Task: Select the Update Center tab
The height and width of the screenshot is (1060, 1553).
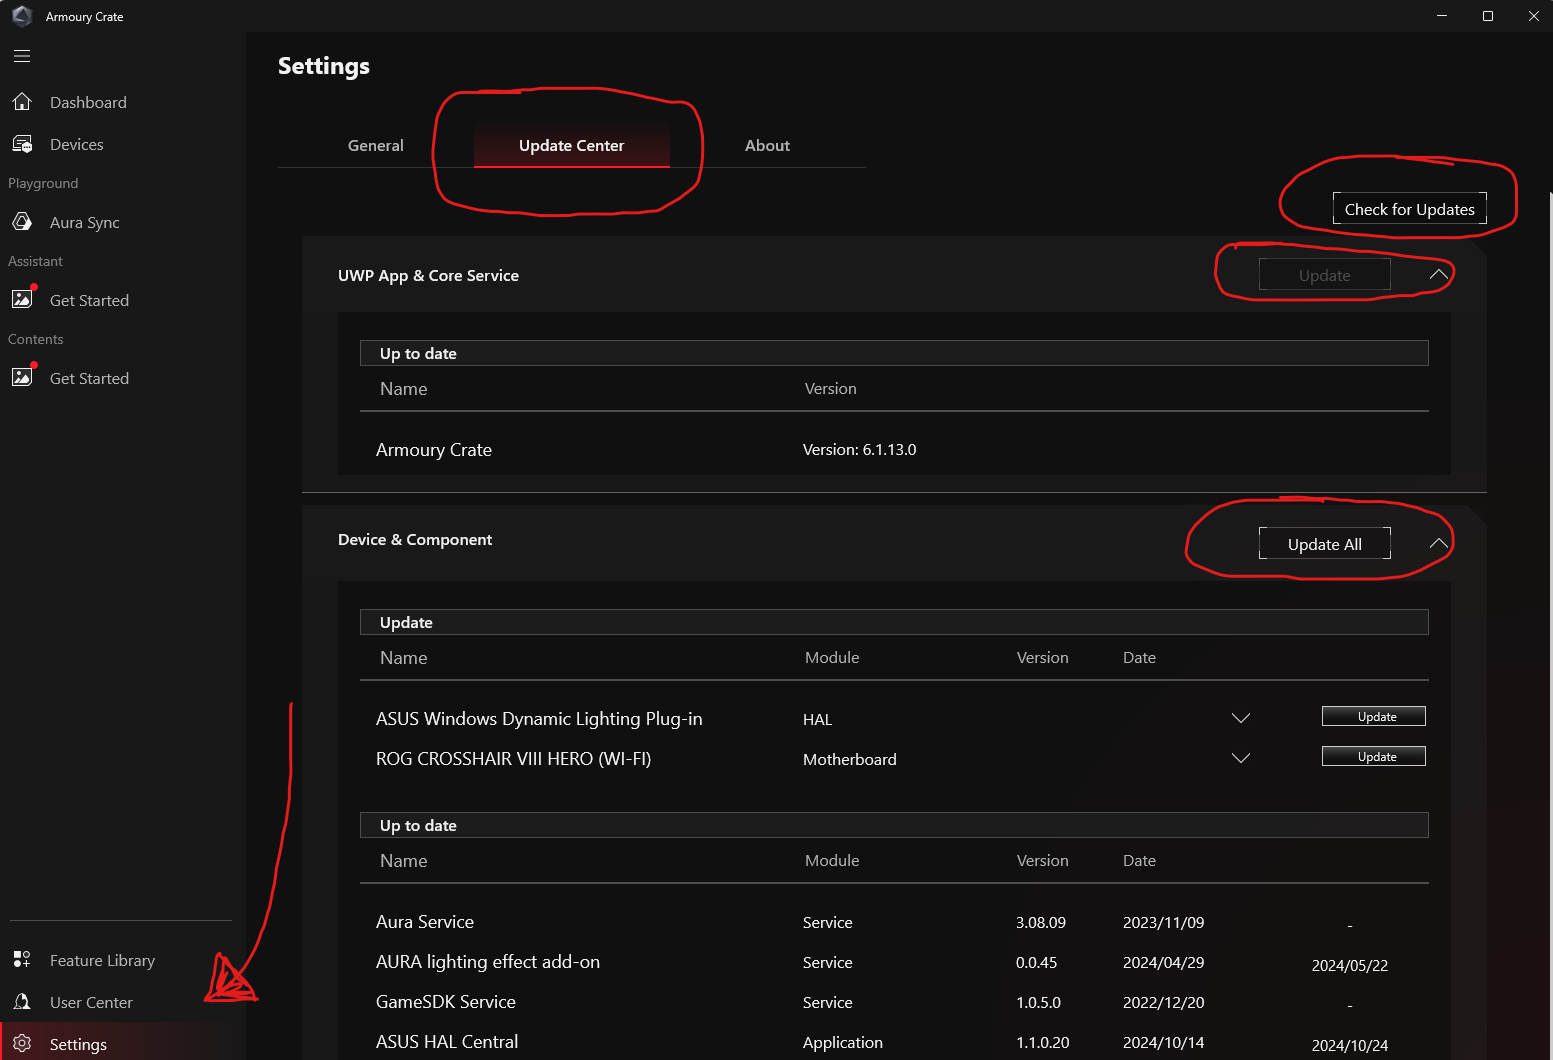Action: click(572, 145)
